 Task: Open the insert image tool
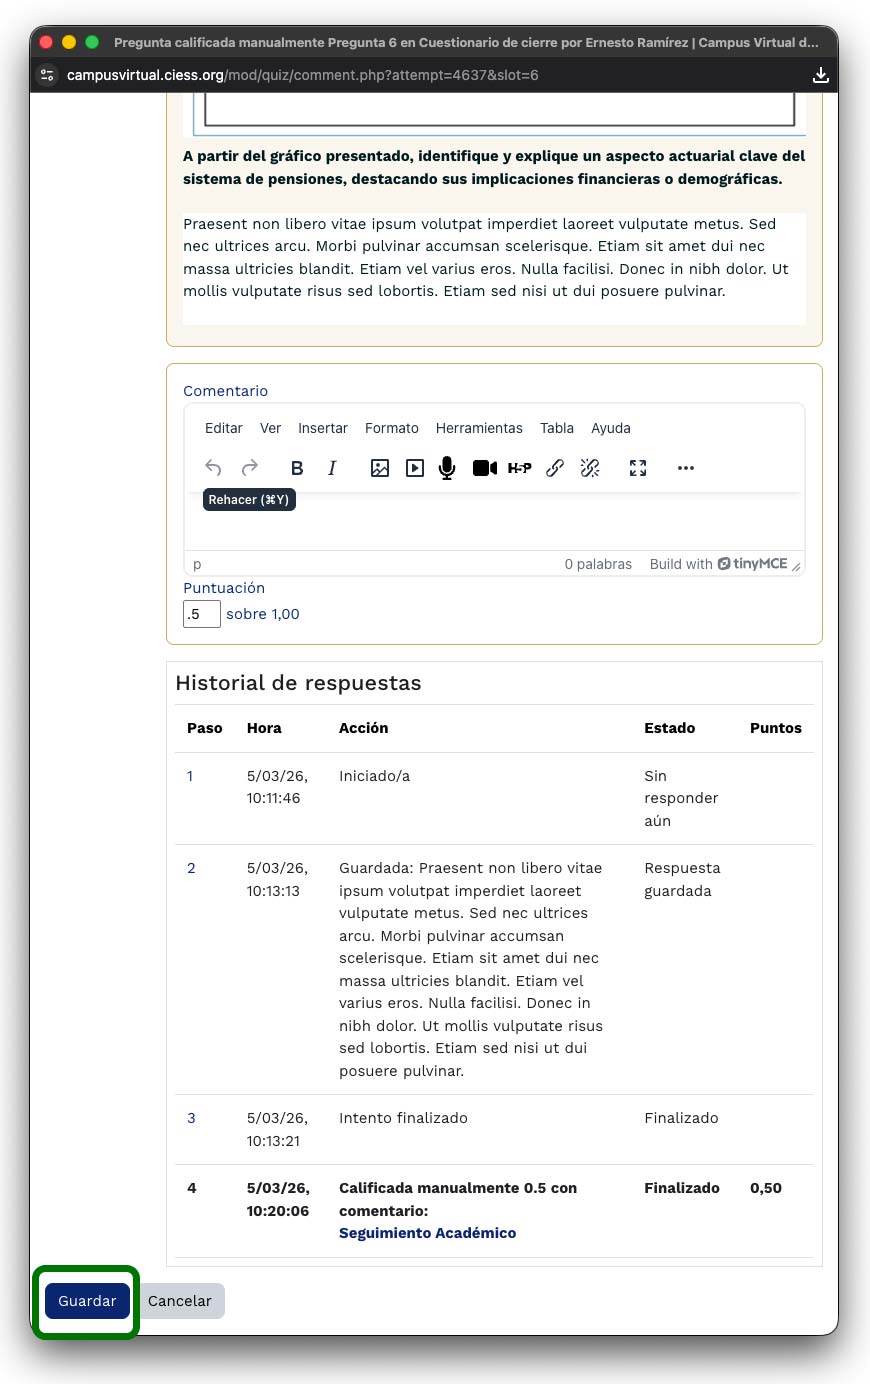[x=380, y=468]
